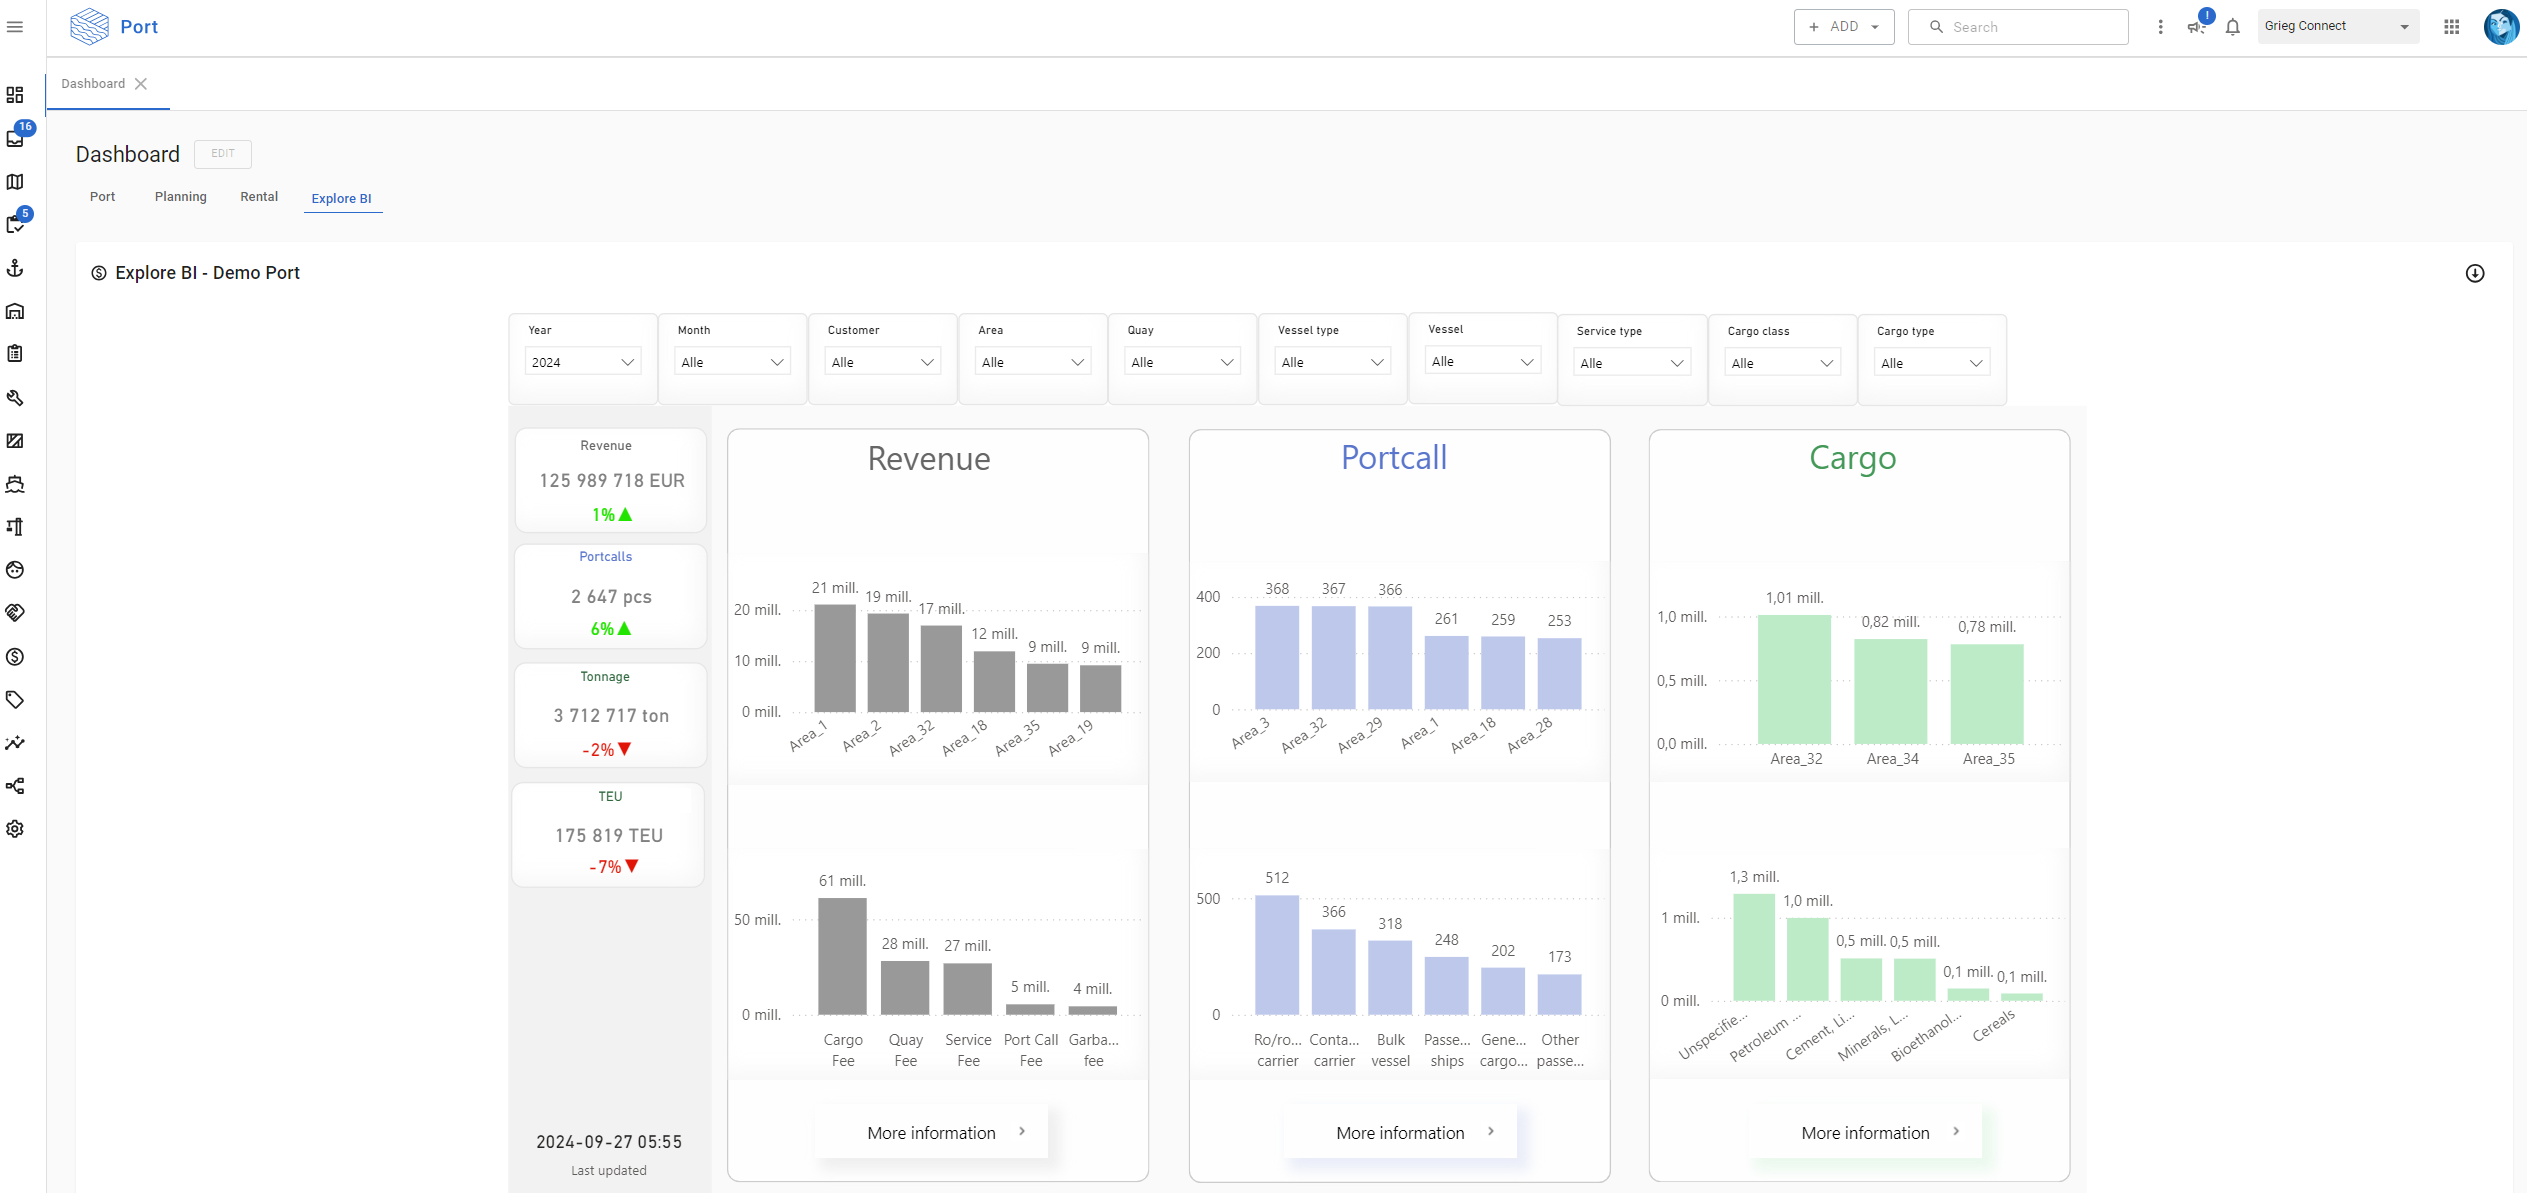This screenshot has height=1193, width=2527.
Task: Open the apps grid launcher icon
Action: [2451, 27]
